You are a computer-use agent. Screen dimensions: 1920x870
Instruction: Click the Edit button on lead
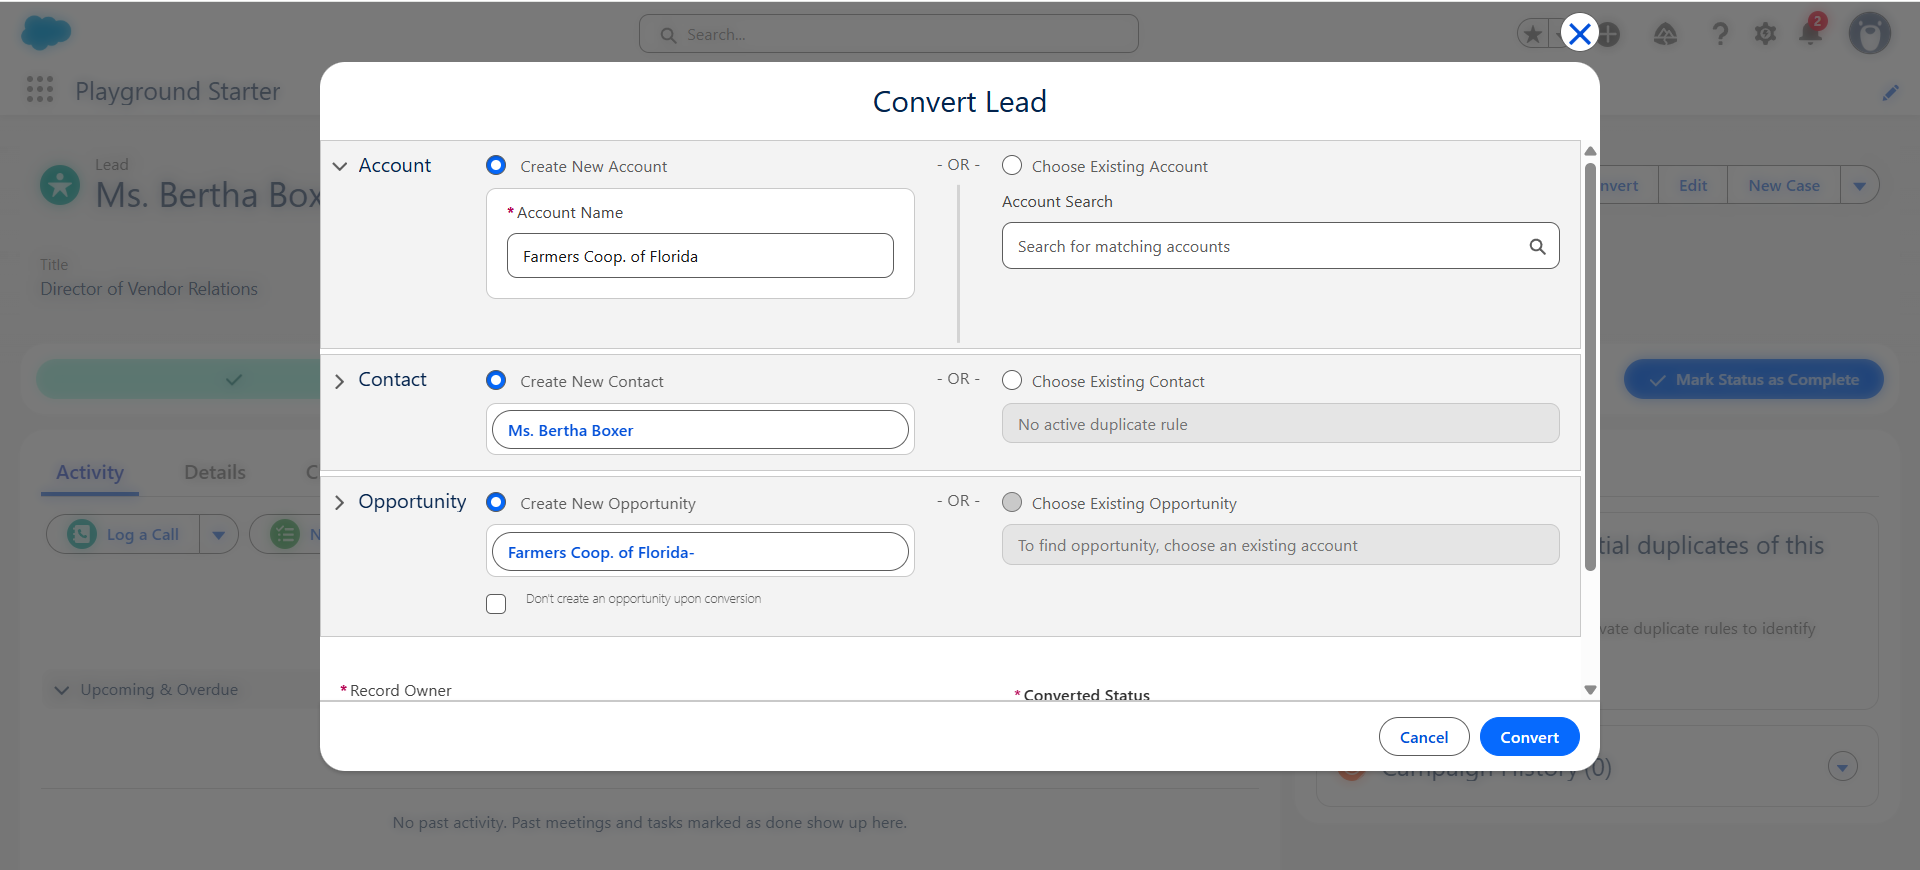point(1693,185)
